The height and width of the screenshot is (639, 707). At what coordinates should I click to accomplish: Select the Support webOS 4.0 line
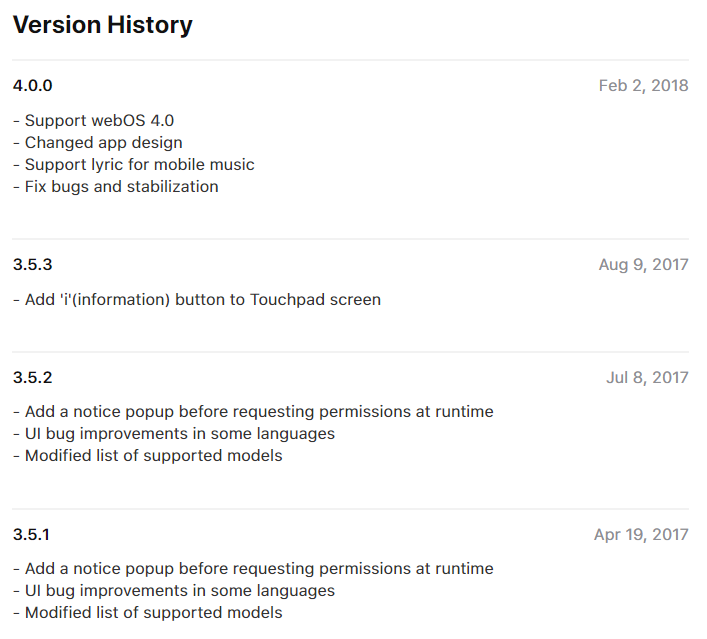pos(93,120)
